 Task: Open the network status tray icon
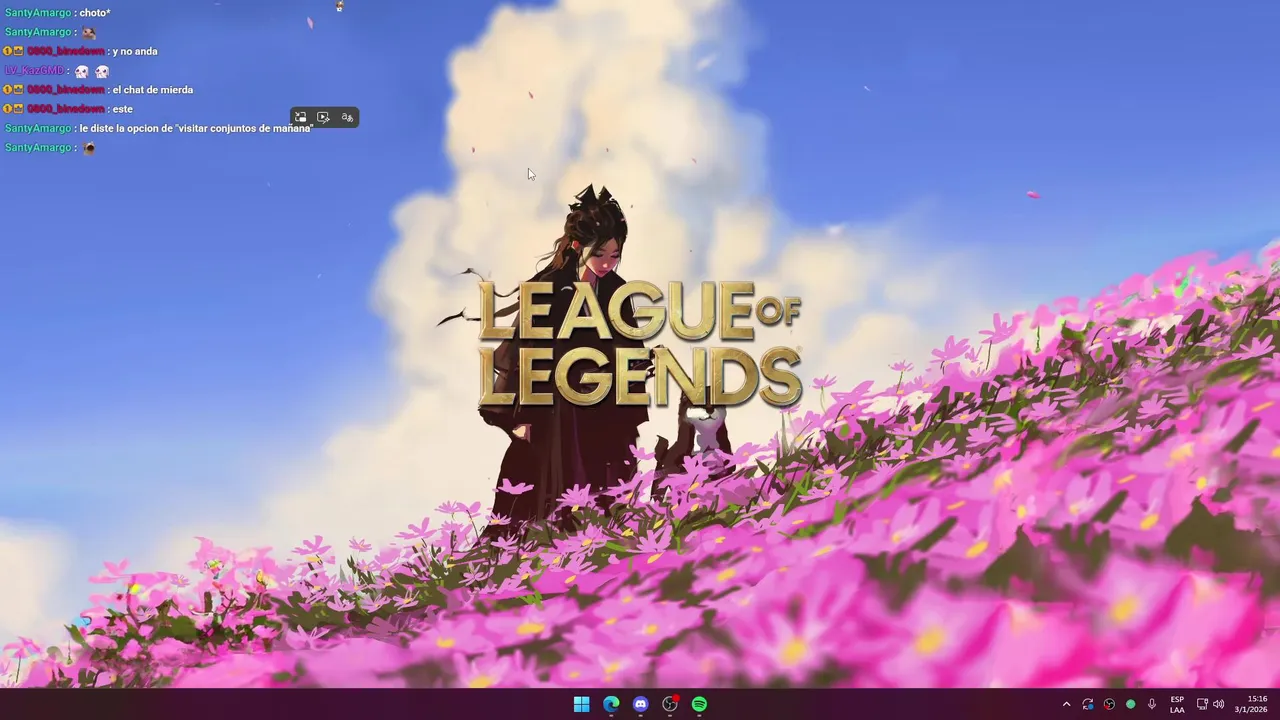[x=1202, y=704]
